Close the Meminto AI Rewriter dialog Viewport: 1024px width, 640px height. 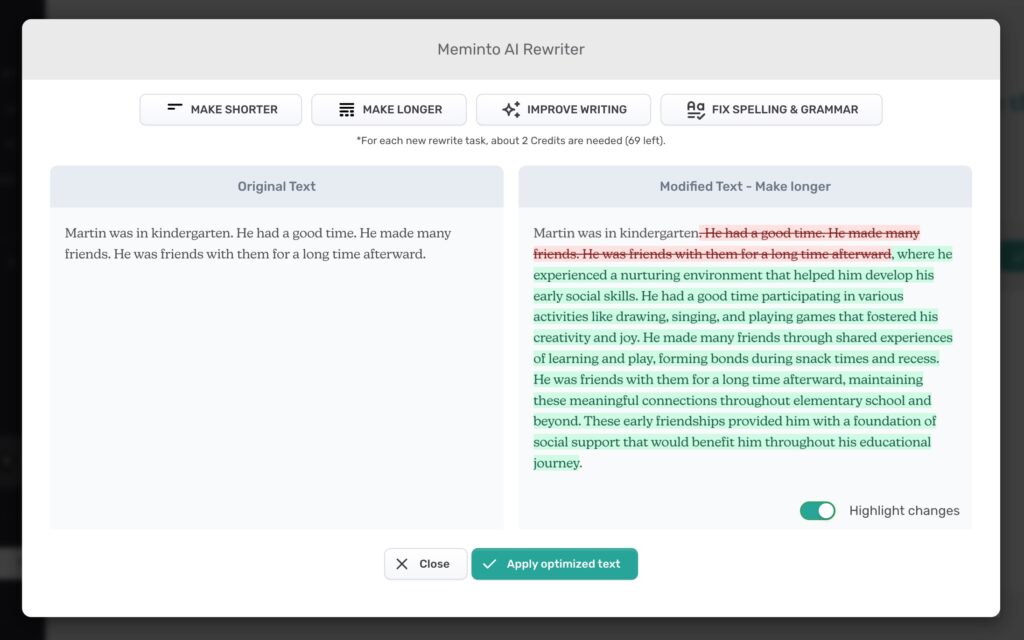pyautogui.click(x=426, y=564)
